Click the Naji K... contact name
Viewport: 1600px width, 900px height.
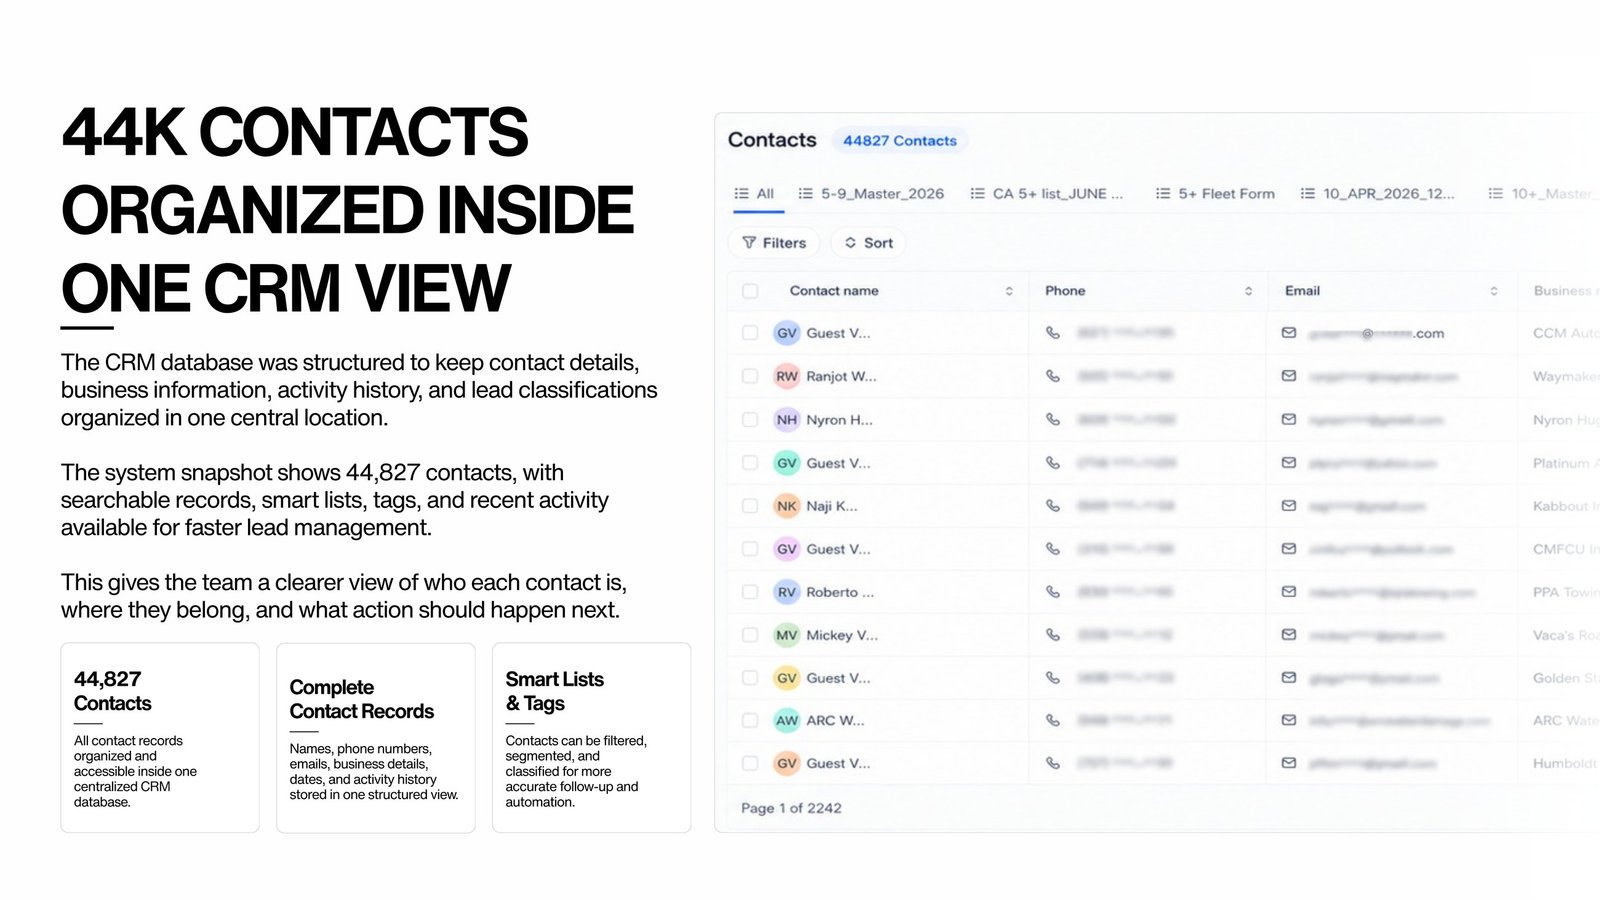[832, 506]
